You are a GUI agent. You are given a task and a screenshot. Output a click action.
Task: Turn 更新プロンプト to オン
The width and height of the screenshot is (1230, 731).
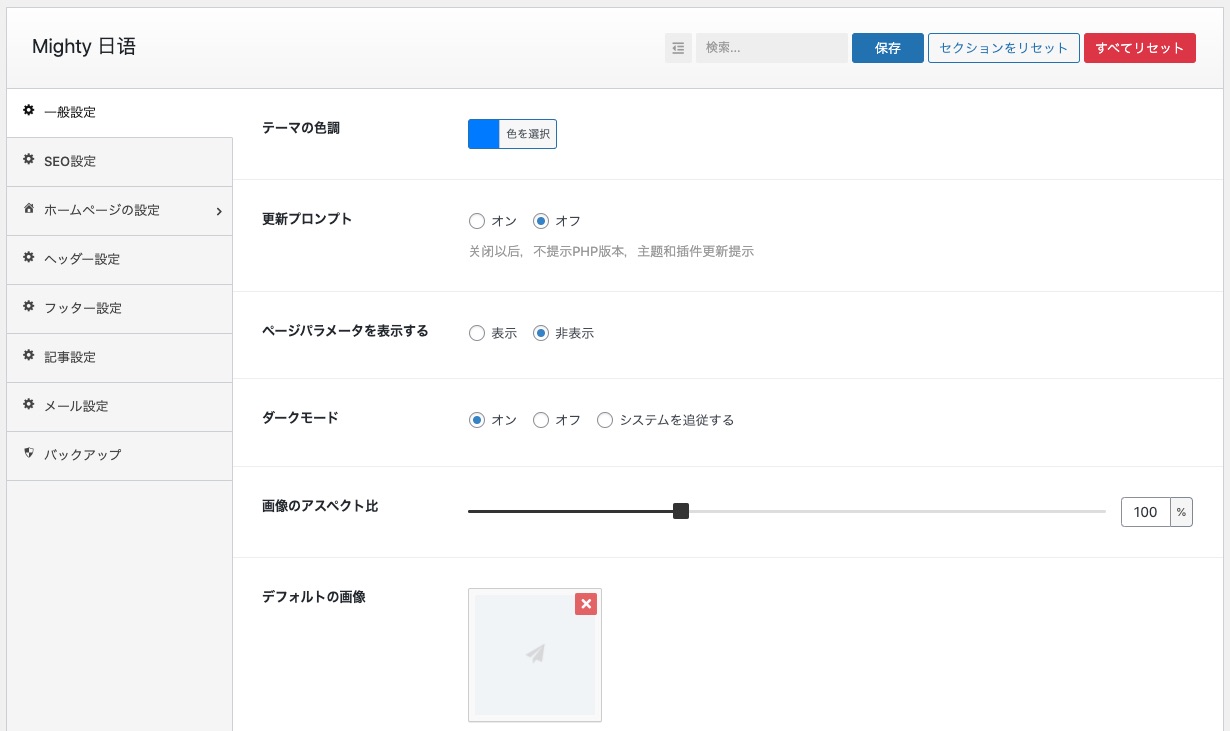(x=477, y=221)
